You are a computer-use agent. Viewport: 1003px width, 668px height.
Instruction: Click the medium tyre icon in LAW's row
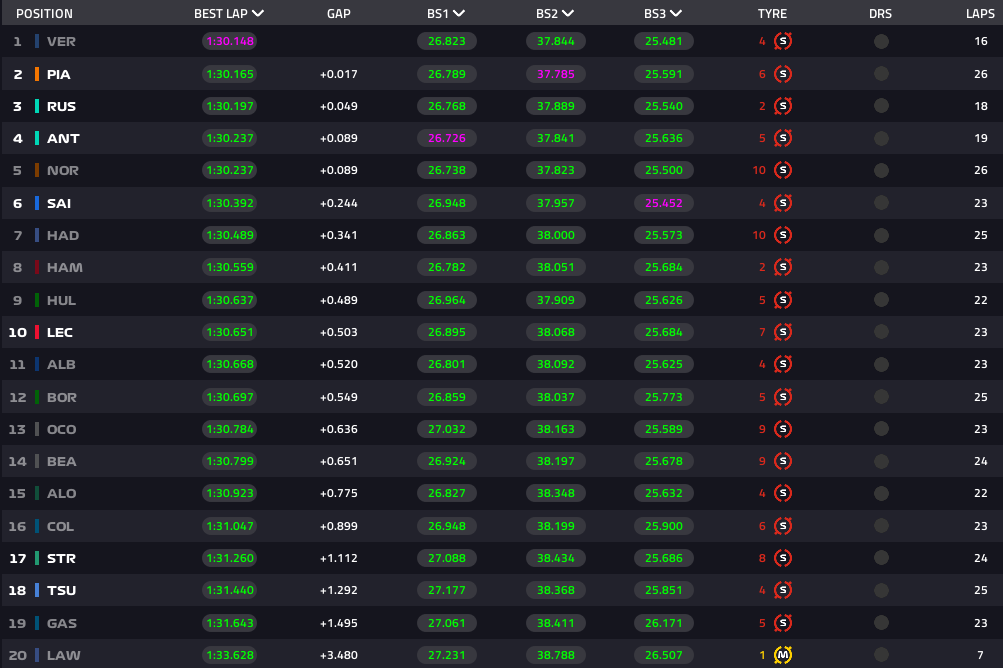coord(783,655)
